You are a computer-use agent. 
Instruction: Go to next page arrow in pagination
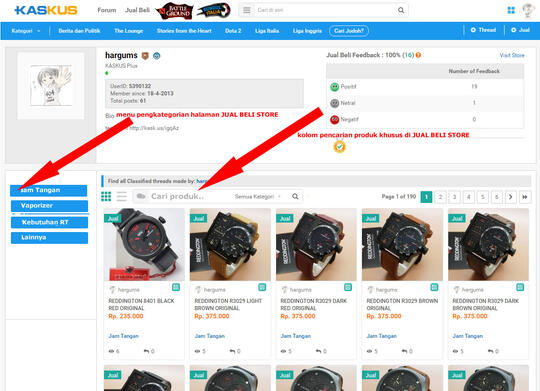(511, 197)
